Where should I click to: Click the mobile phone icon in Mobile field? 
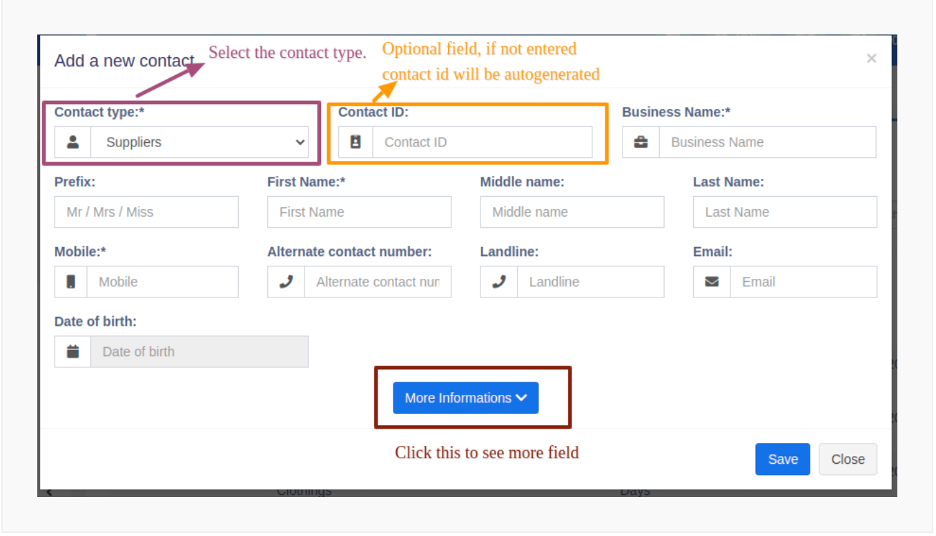[71, 282]
